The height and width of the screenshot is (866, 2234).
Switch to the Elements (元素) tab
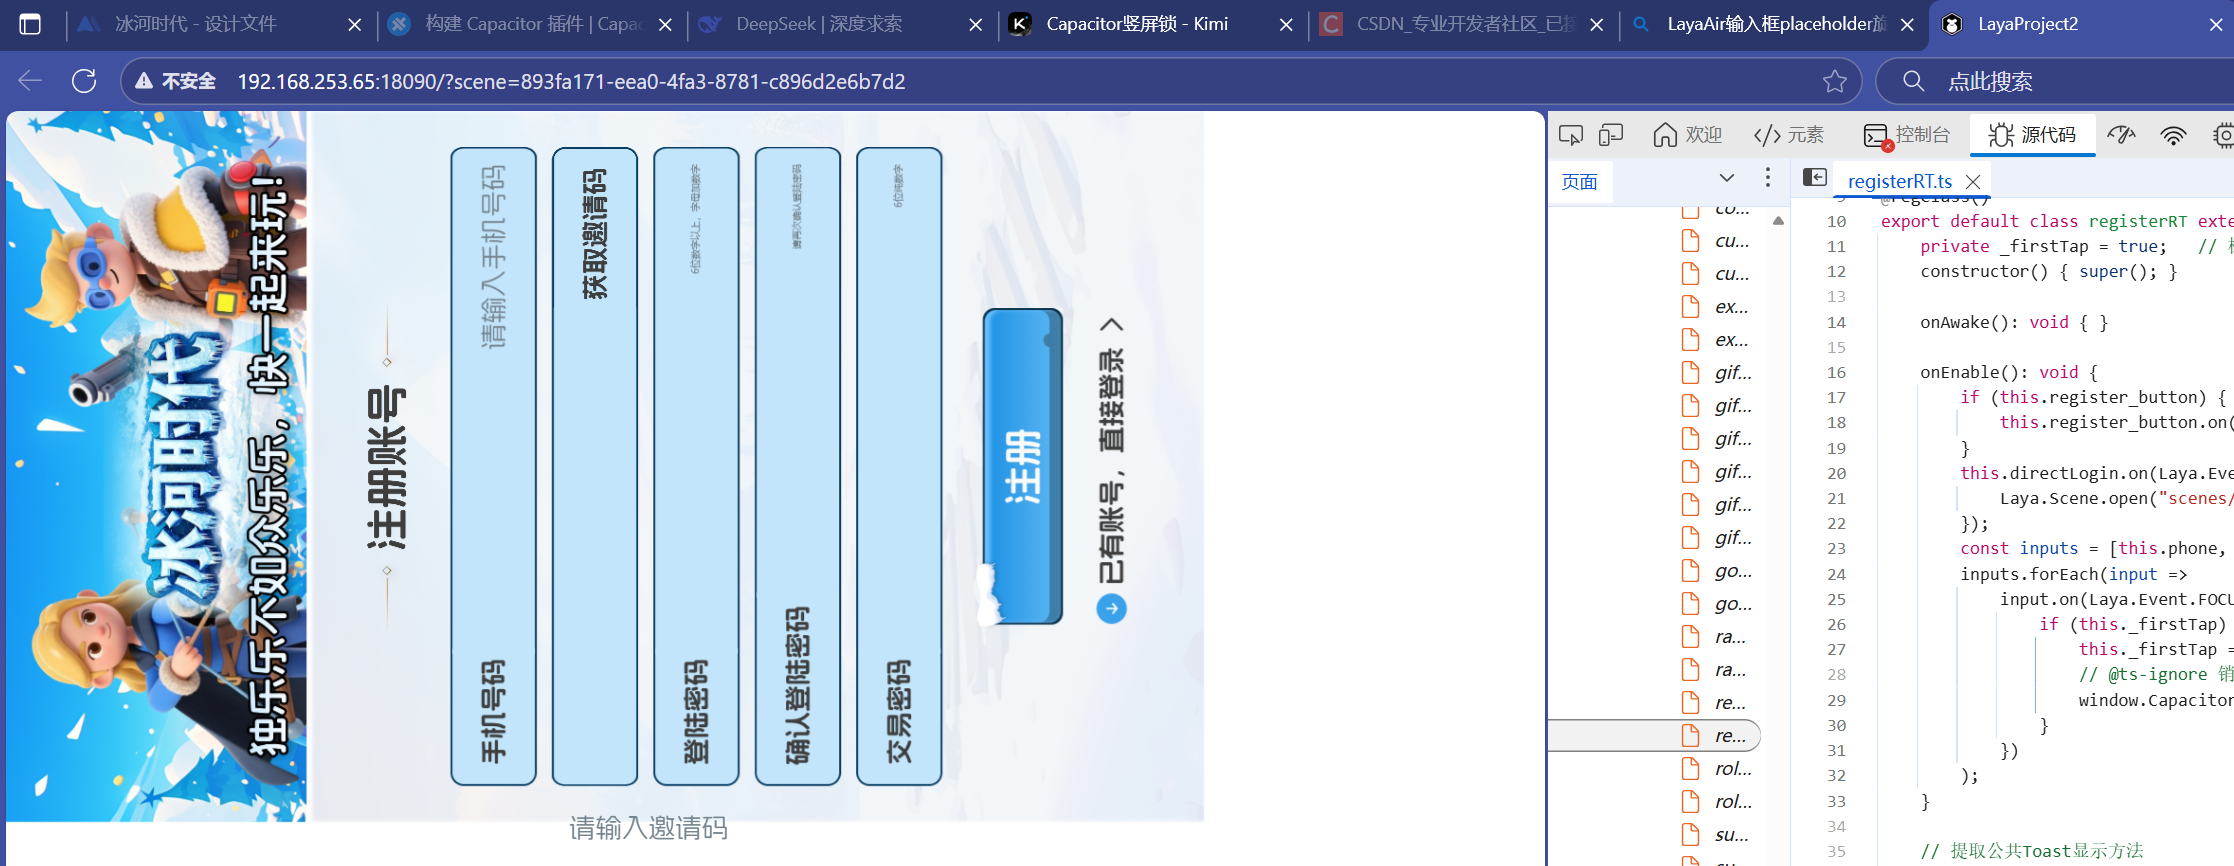(1789, 135)
